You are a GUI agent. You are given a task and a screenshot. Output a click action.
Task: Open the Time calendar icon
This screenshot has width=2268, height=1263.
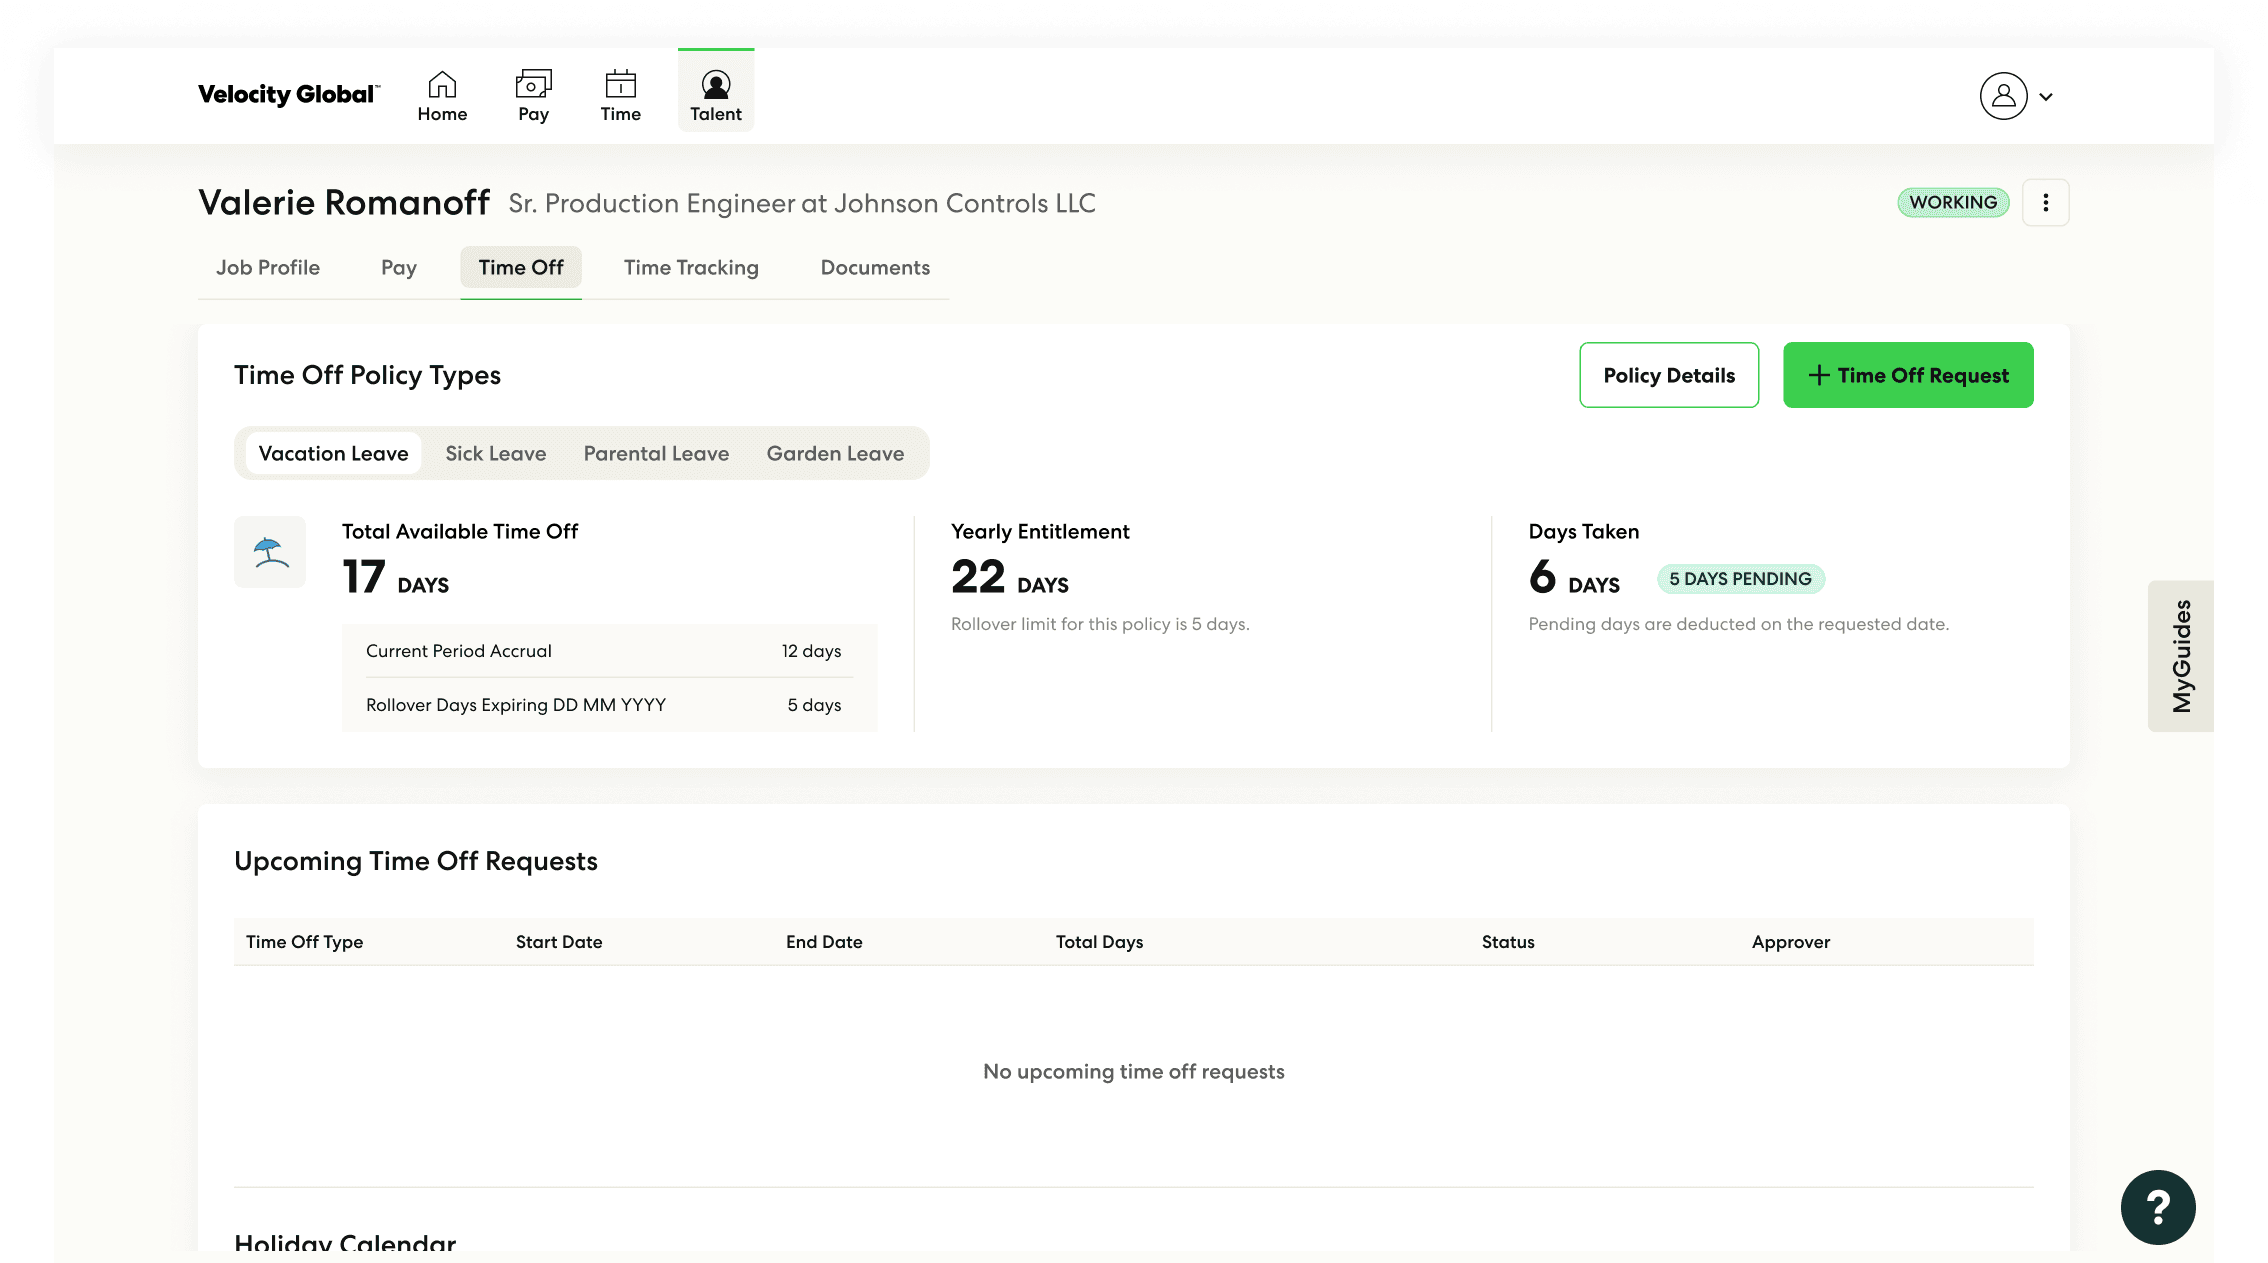(620, 84)
